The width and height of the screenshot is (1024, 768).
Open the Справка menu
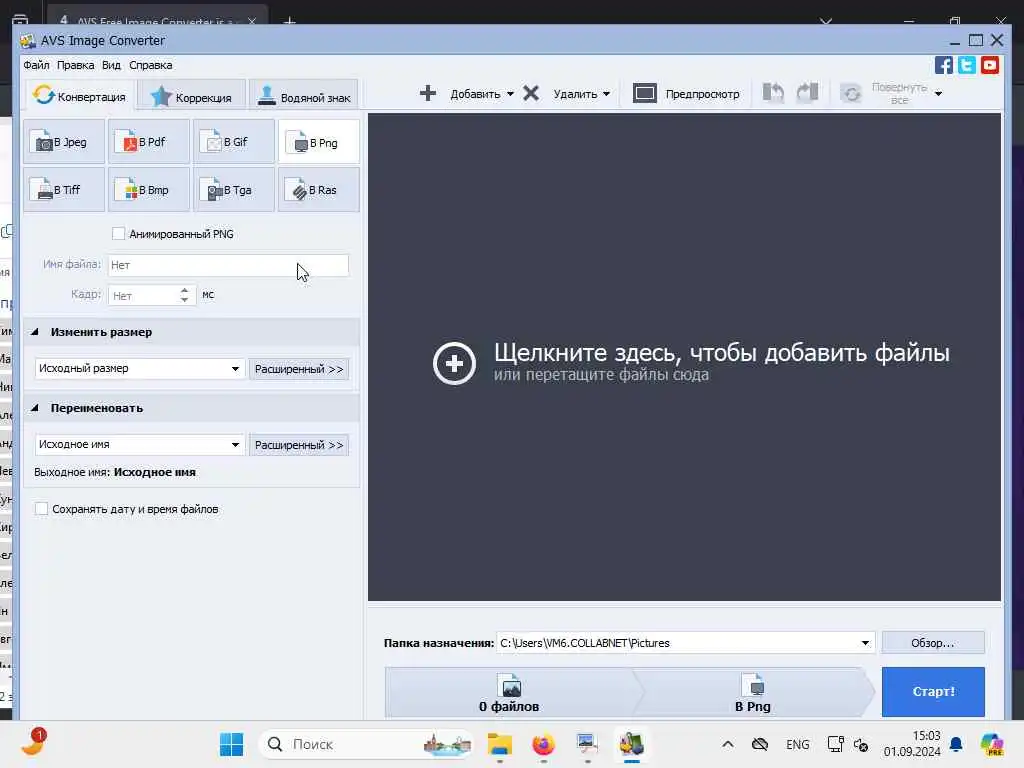[151, 65]
